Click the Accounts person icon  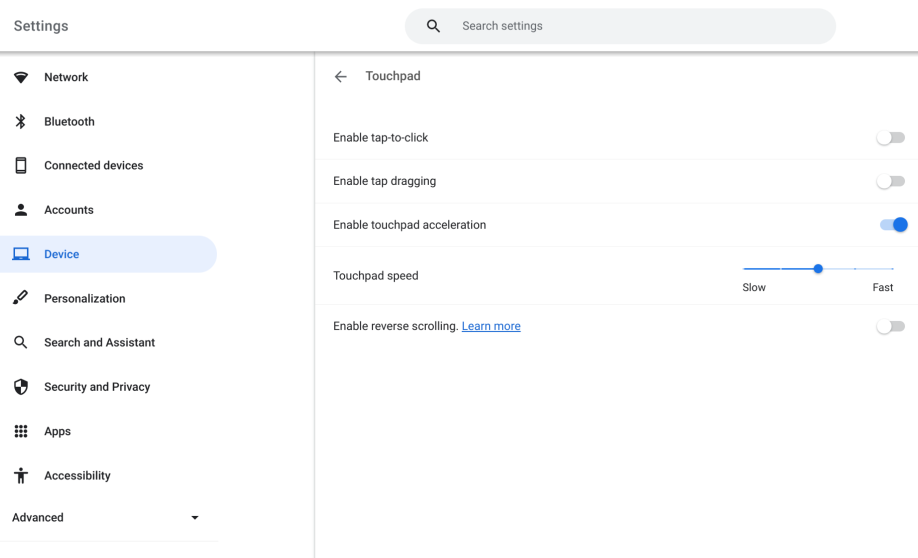point(21,210)
